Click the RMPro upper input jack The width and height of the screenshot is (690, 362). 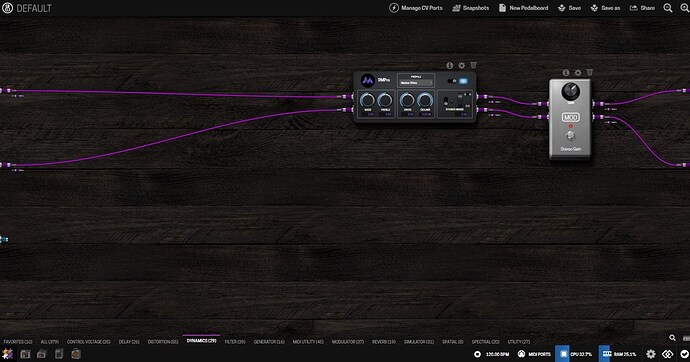point(347,97)
